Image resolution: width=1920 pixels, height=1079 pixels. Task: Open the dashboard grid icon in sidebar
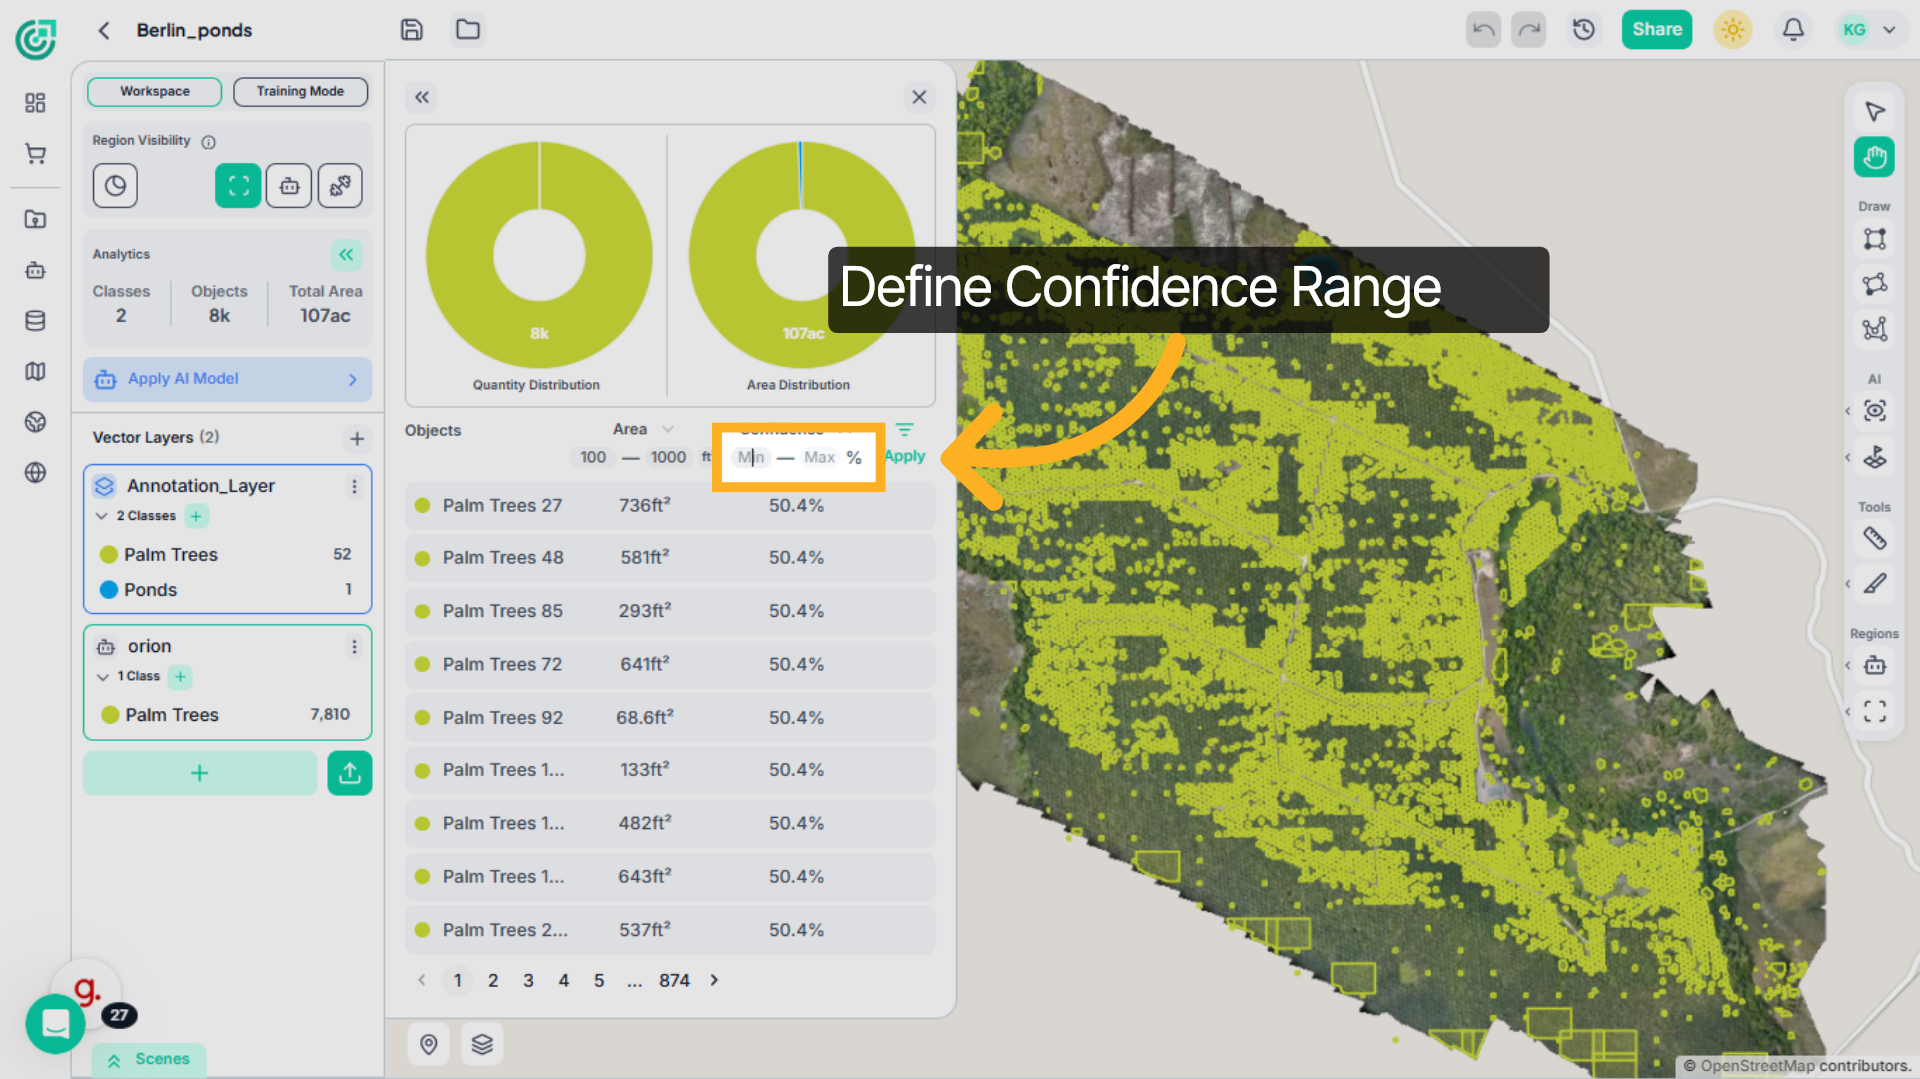click(x=35, y=103)
